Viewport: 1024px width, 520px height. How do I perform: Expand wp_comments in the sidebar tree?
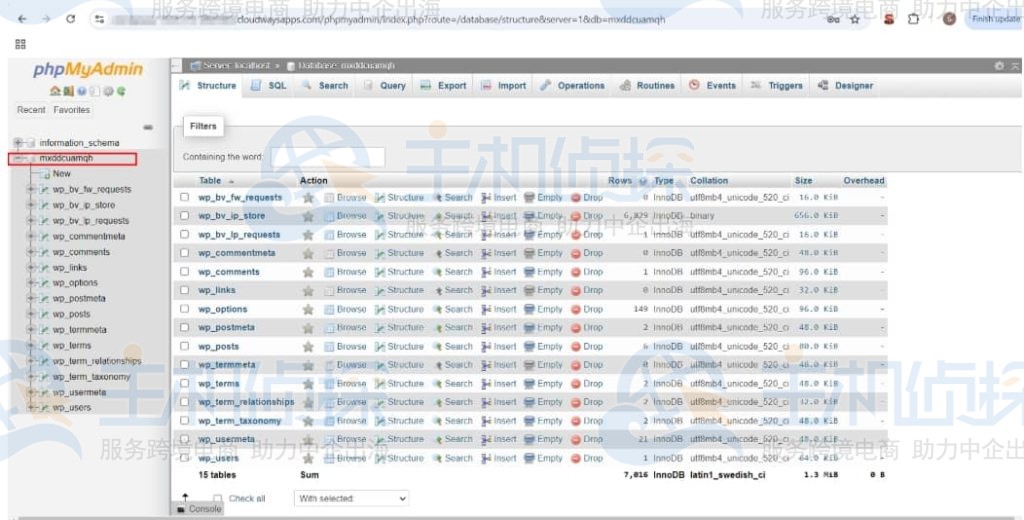33,252
